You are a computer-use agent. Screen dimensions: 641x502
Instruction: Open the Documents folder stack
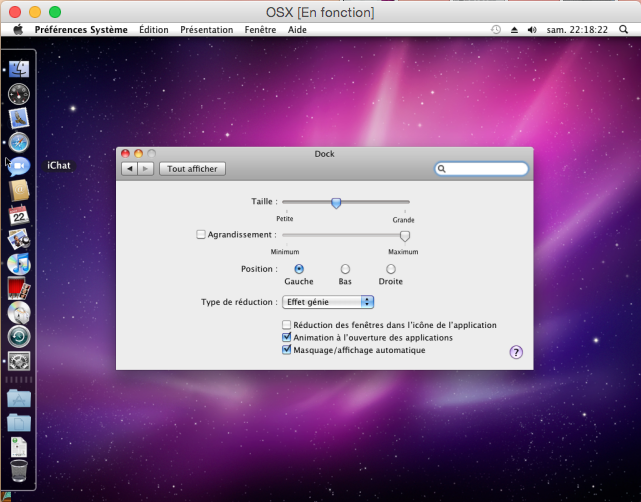19,422
